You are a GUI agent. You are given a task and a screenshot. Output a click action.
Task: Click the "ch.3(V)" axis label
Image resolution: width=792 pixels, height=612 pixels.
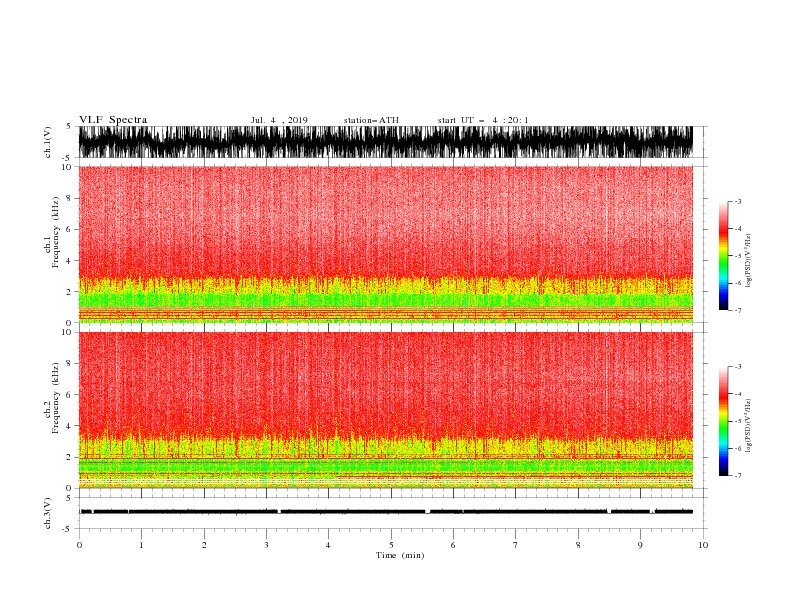(48, 513)
